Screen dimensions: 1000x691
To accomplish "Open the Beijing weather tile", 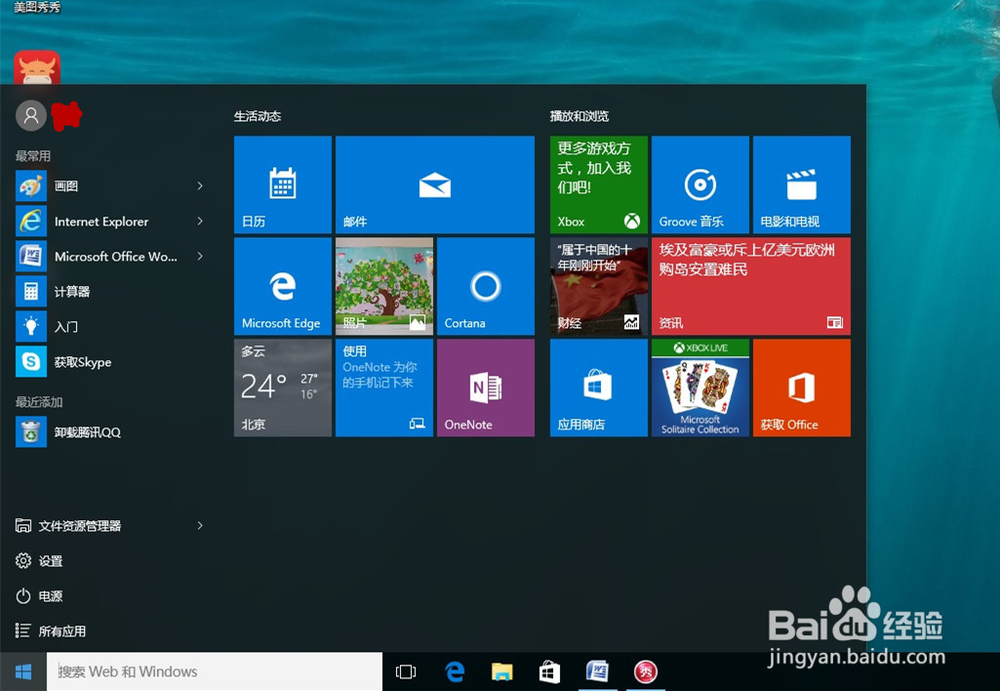I will (x=283, y=387).
